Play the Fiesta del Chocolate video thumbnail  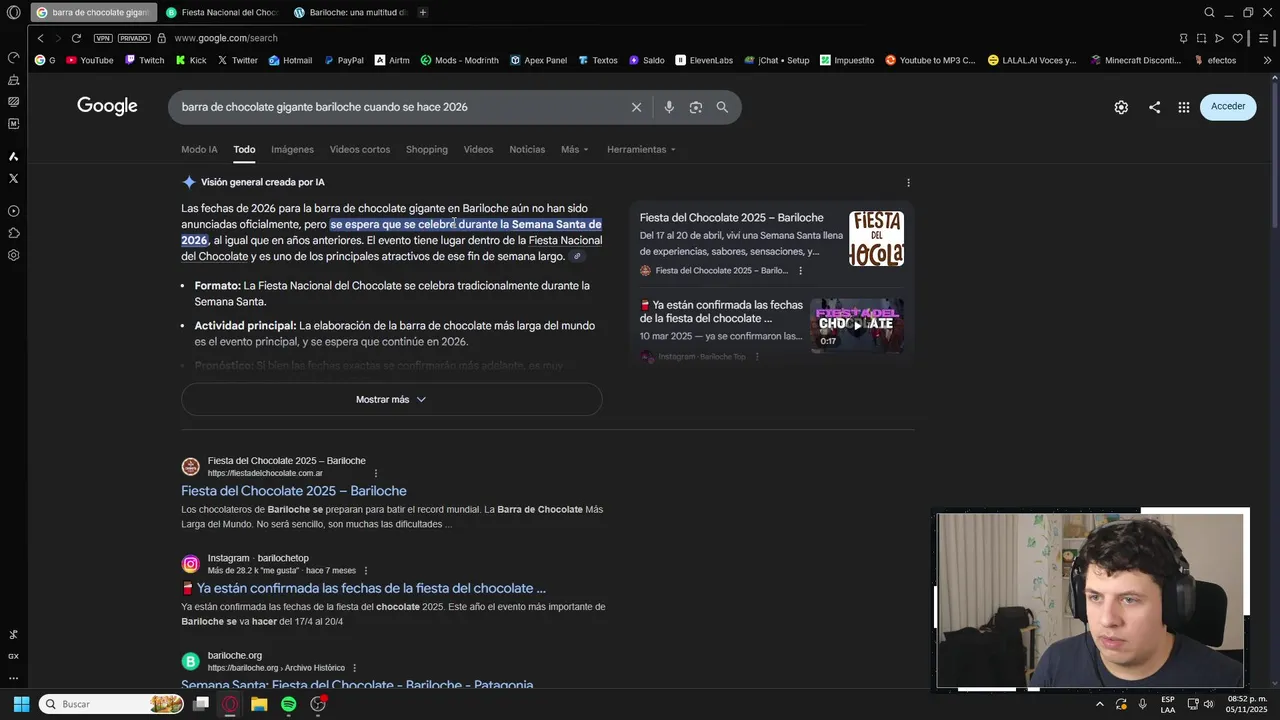click(857, 325)
